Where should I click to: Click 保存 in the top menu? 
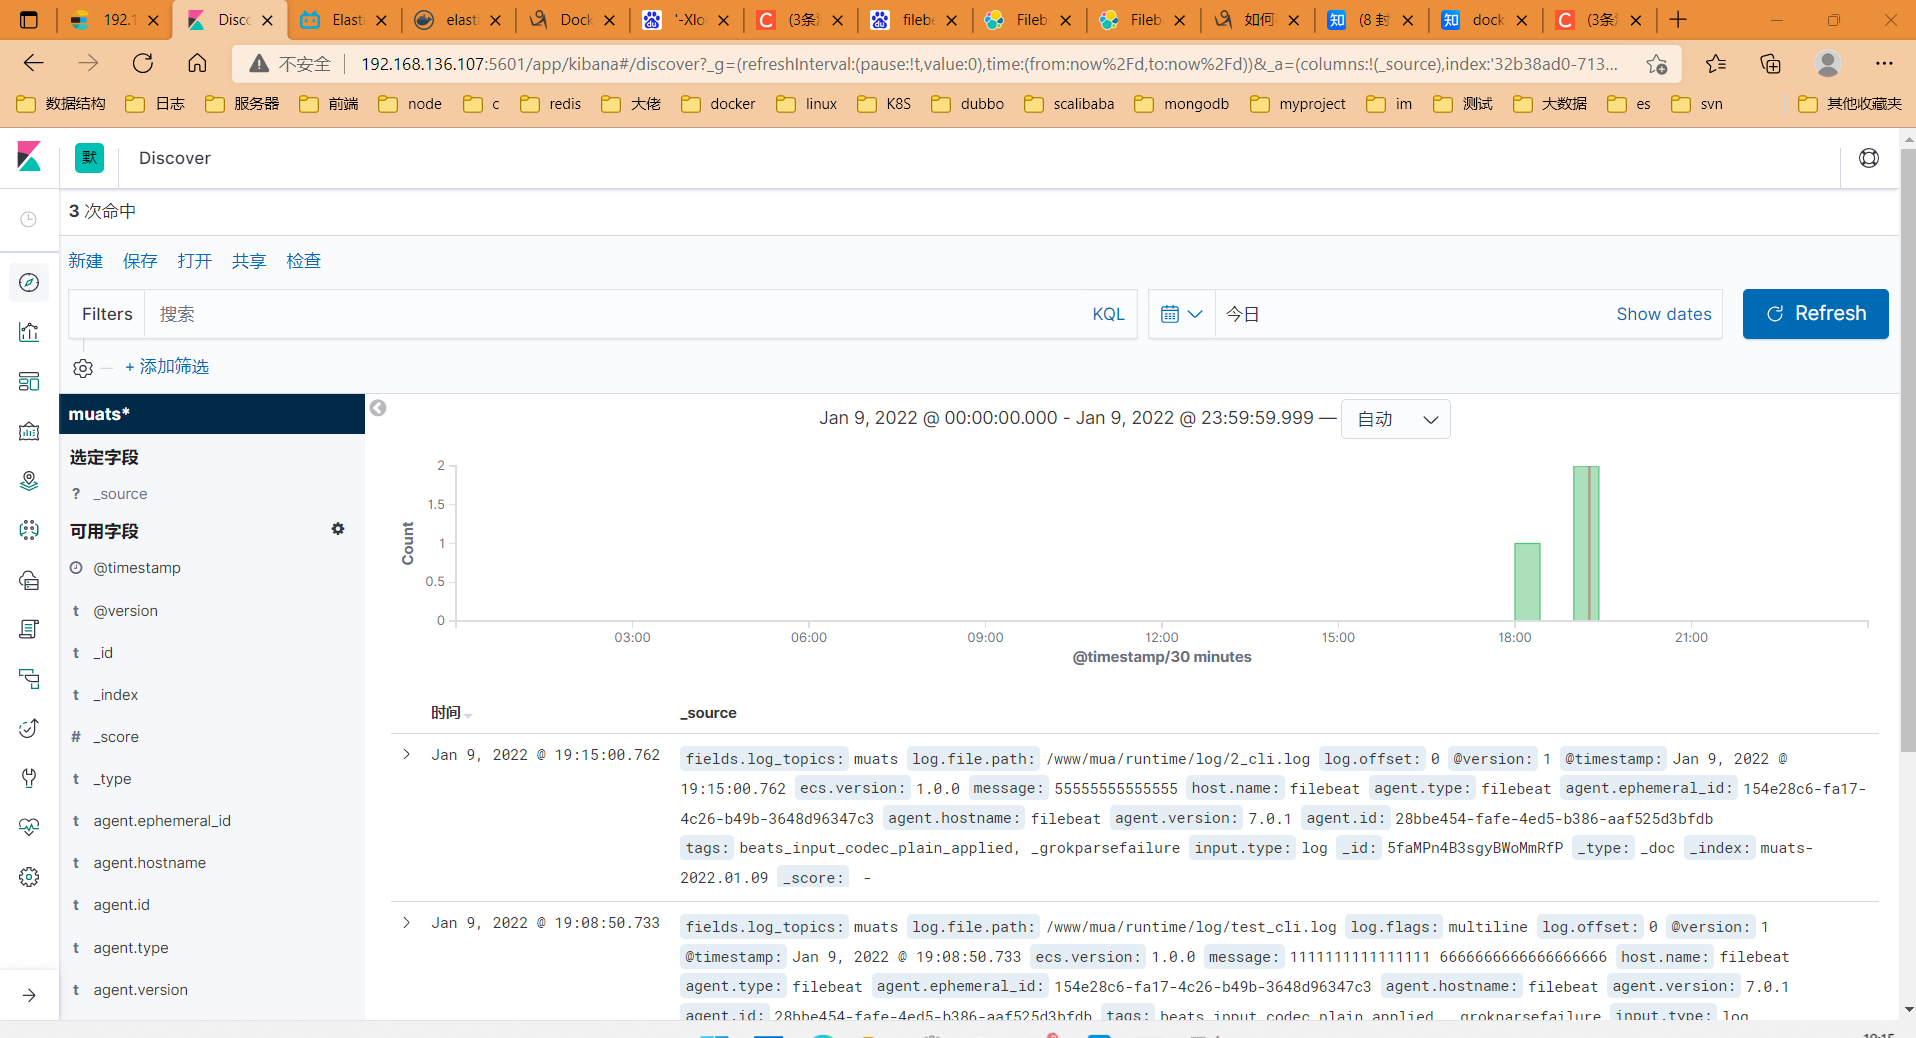point(140,261)
